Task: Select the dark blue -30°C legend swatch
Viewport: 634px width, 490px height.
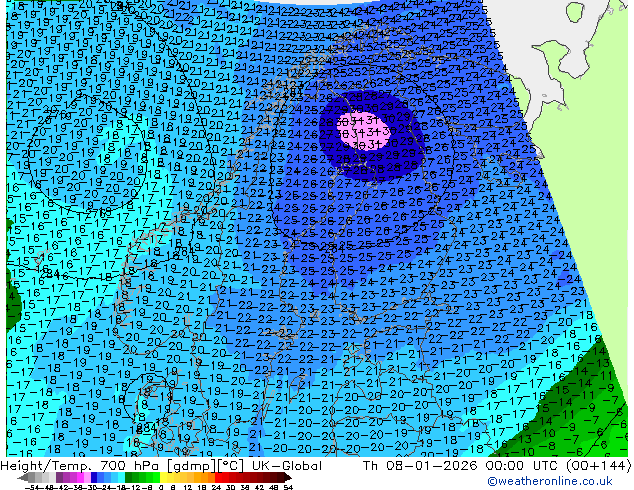Action: pyautogui.click(x=94, y=477)
